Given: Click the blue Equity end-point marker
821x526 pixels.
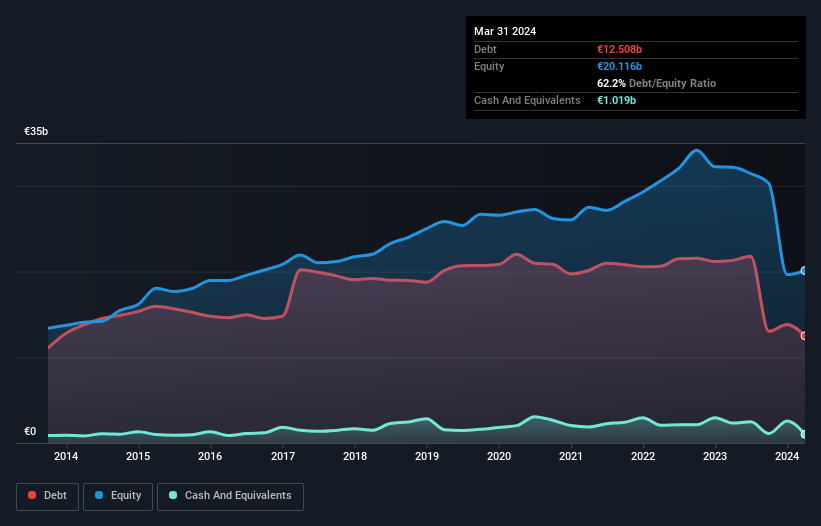Looking at the screenshot, I should click(804, 271).
